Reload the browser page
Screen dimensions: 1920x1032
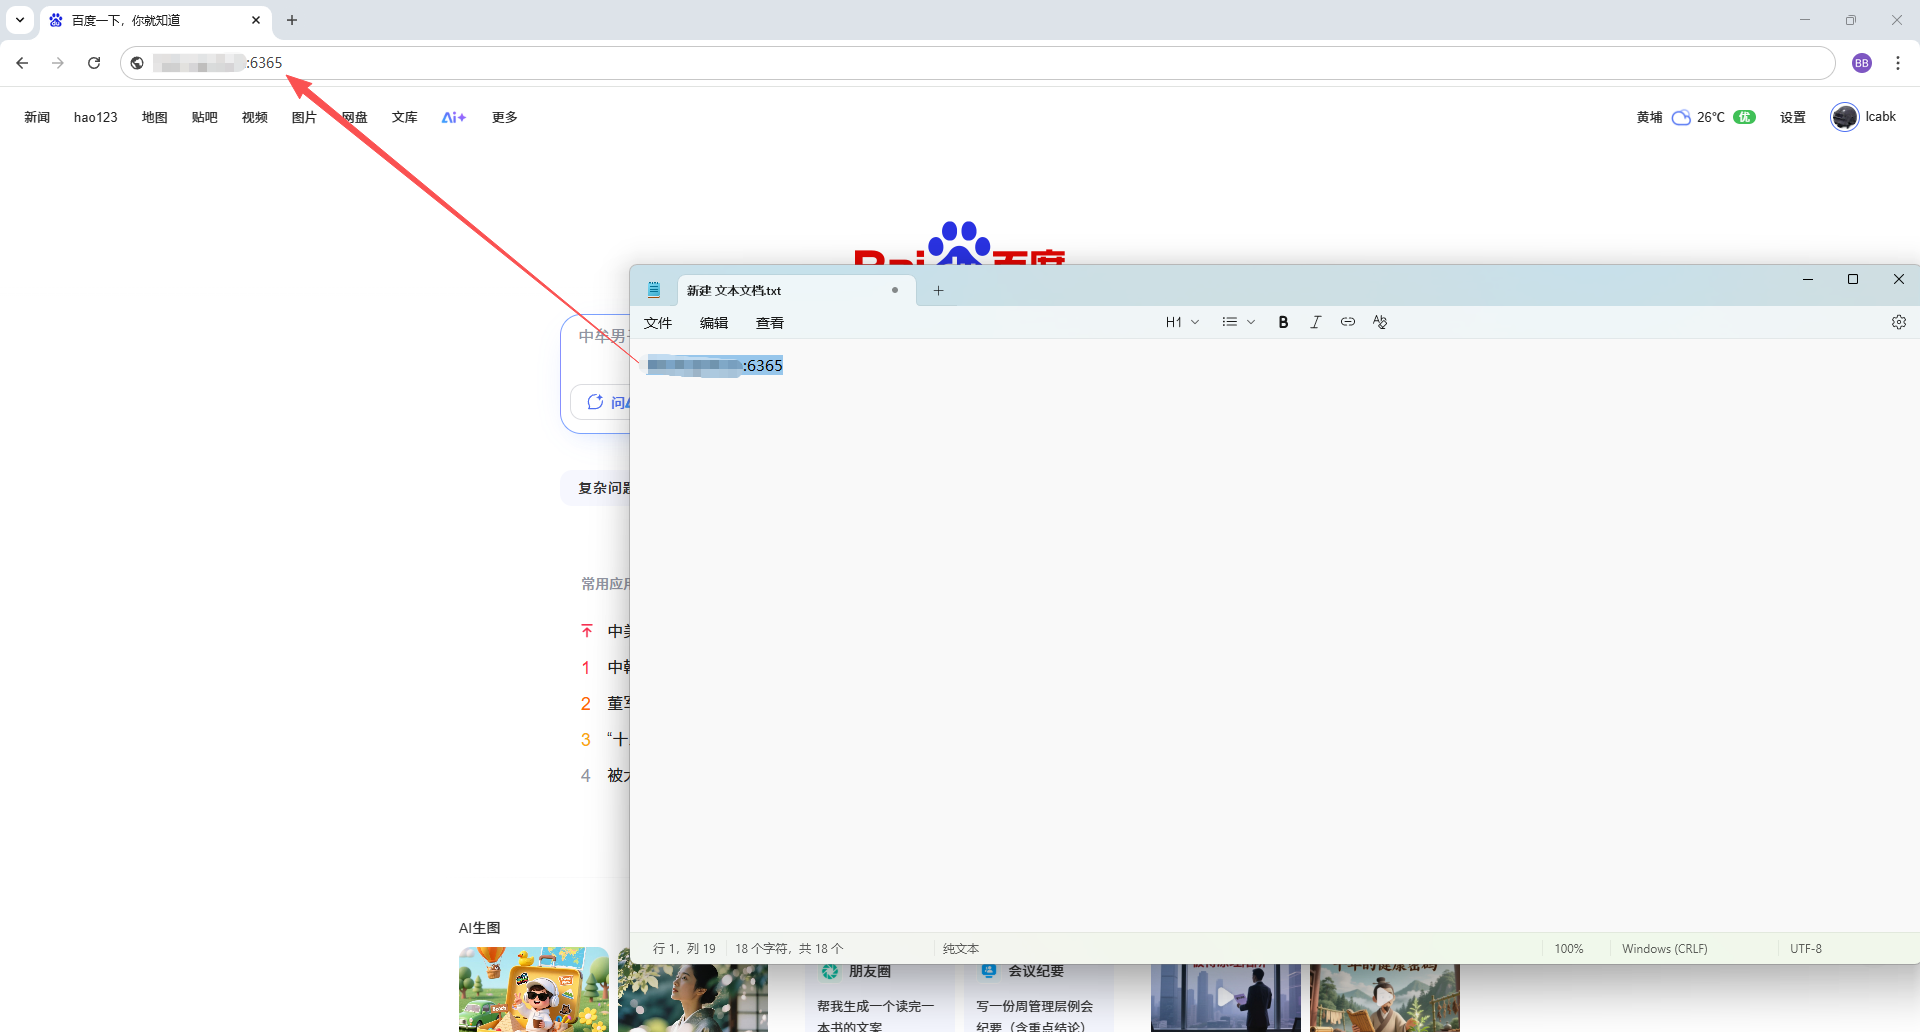[94, 63]
